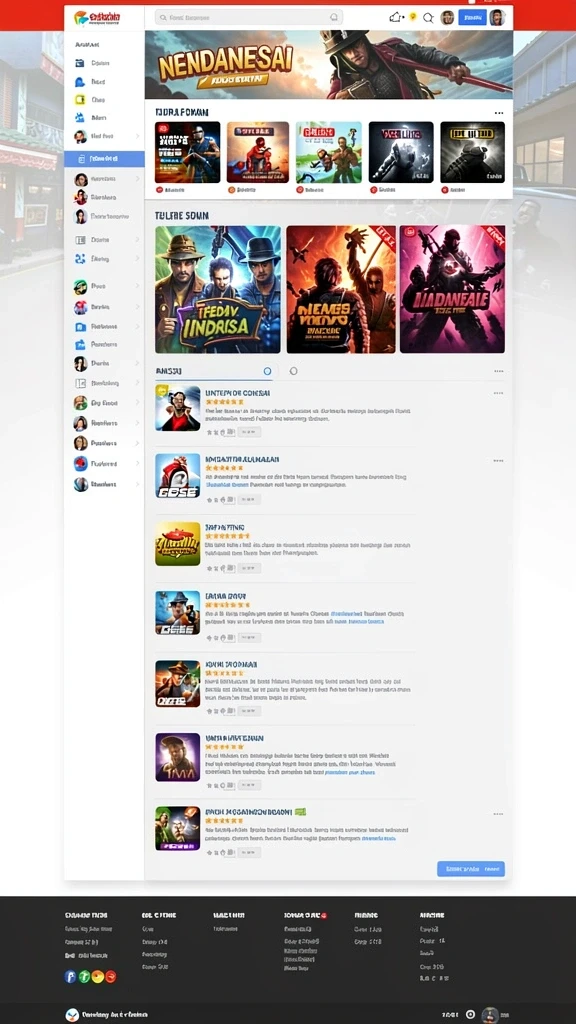Click the star rating of the first list game
Screen dimensions: 576x1024
point(224,402)
